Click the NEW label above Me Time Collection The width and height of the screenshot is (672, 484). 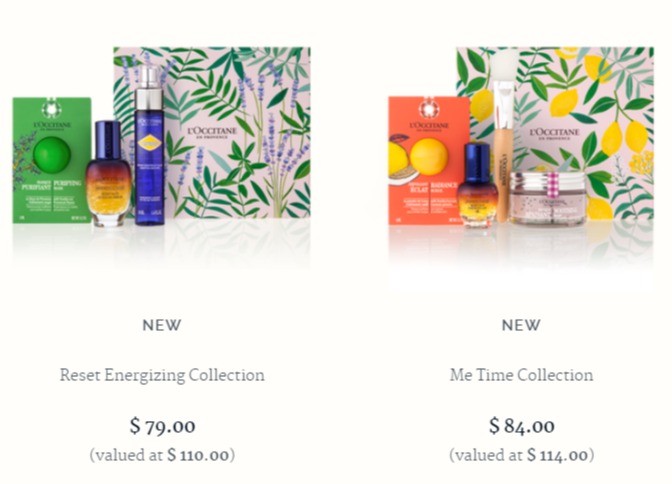pos(521,325)
